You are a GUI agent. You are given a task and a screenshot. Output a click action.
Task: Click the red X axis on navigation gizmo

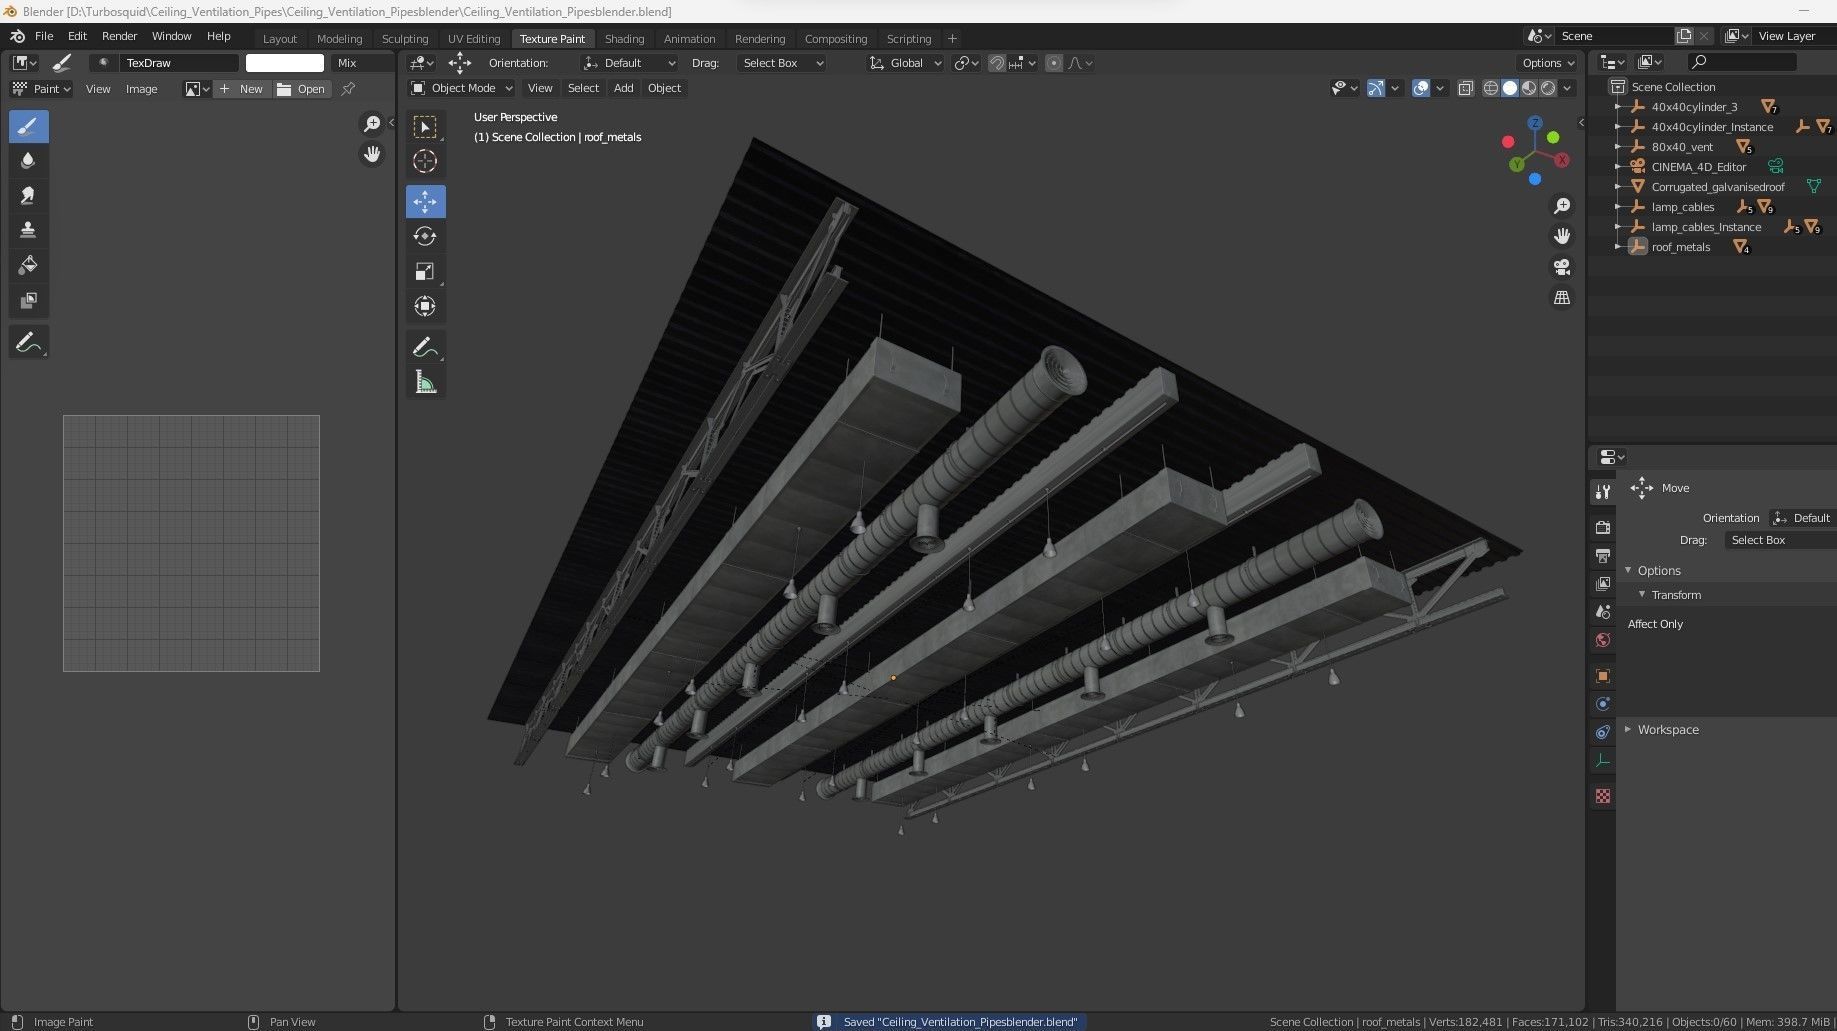(1561, 160)
